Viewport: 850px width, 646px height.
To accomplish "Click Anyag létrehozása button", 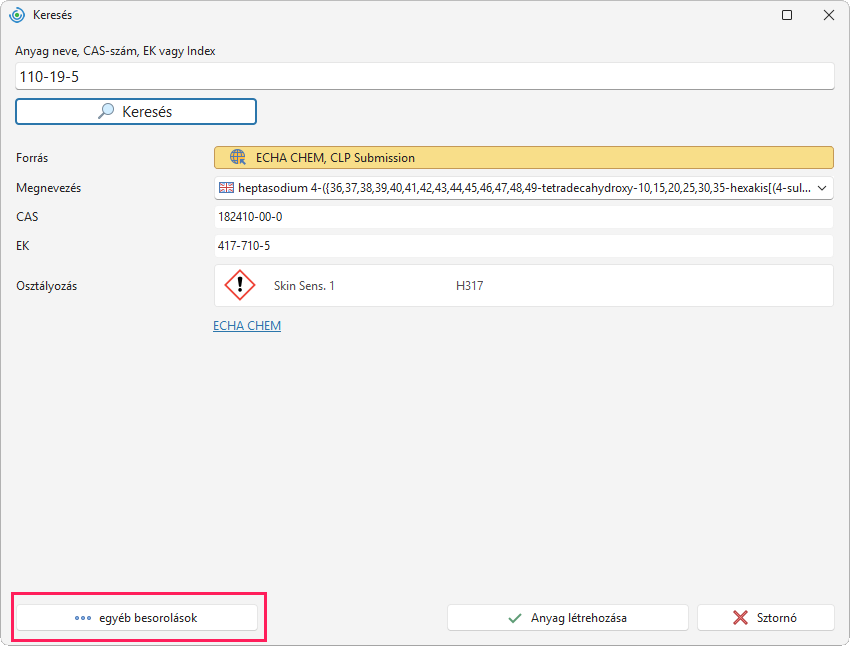I will click(x=568, y=618).
